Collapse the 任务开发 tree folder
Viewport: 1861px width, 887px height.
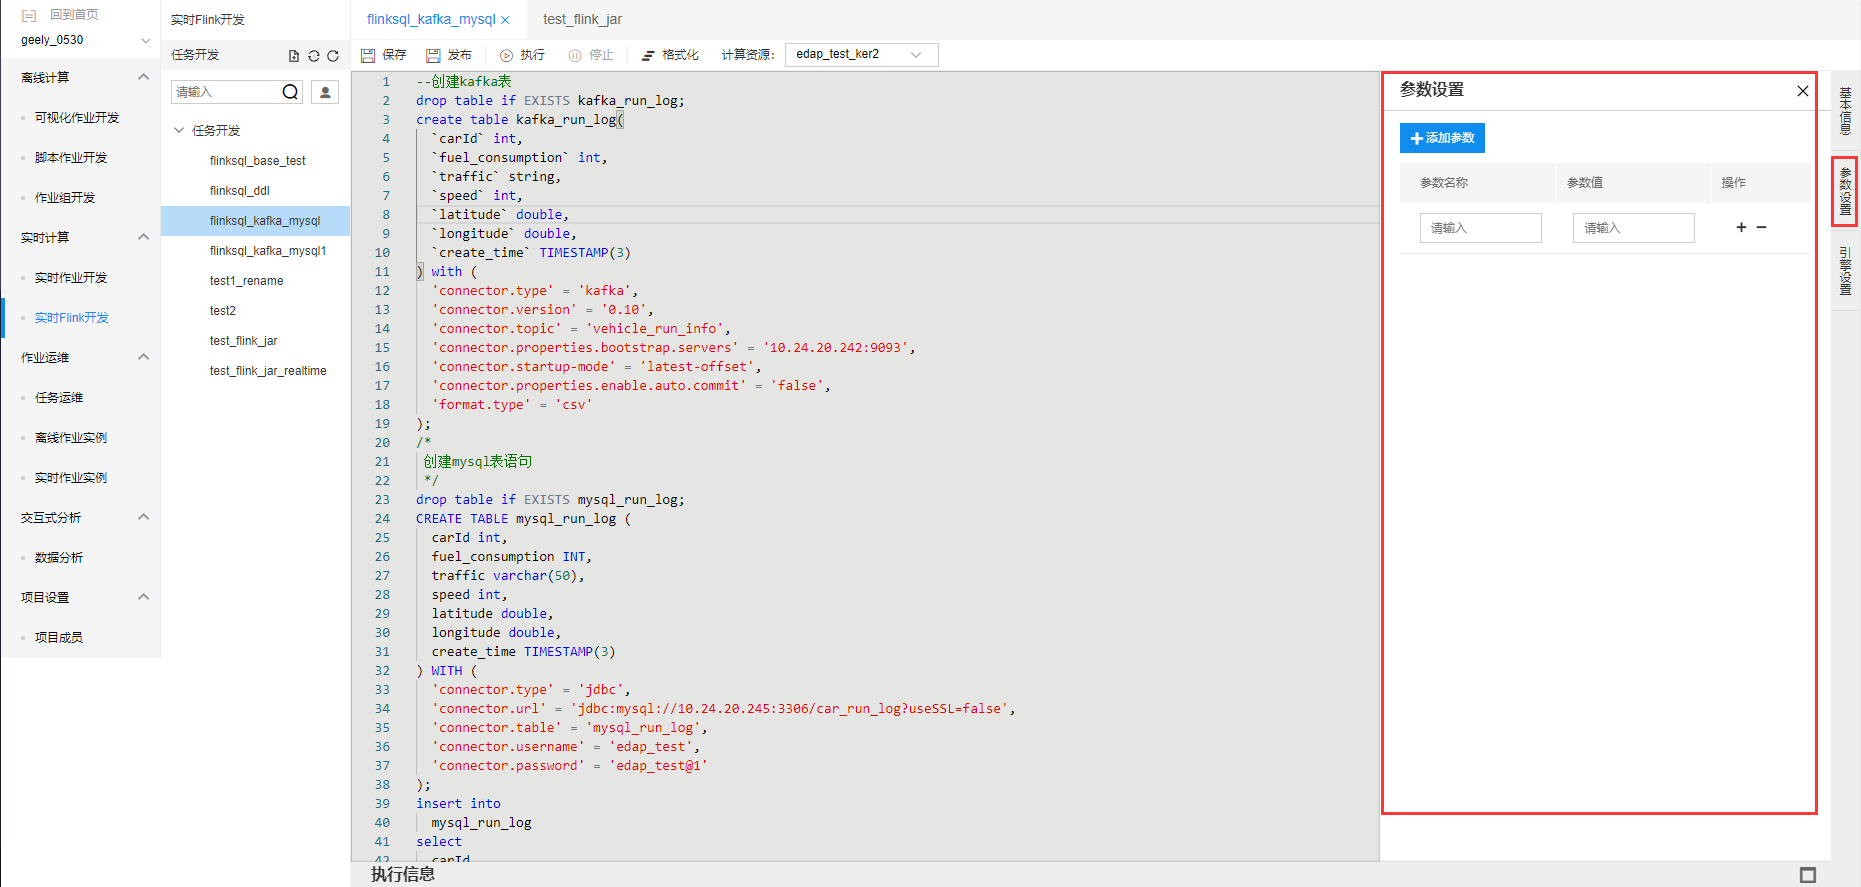[179, 130]
